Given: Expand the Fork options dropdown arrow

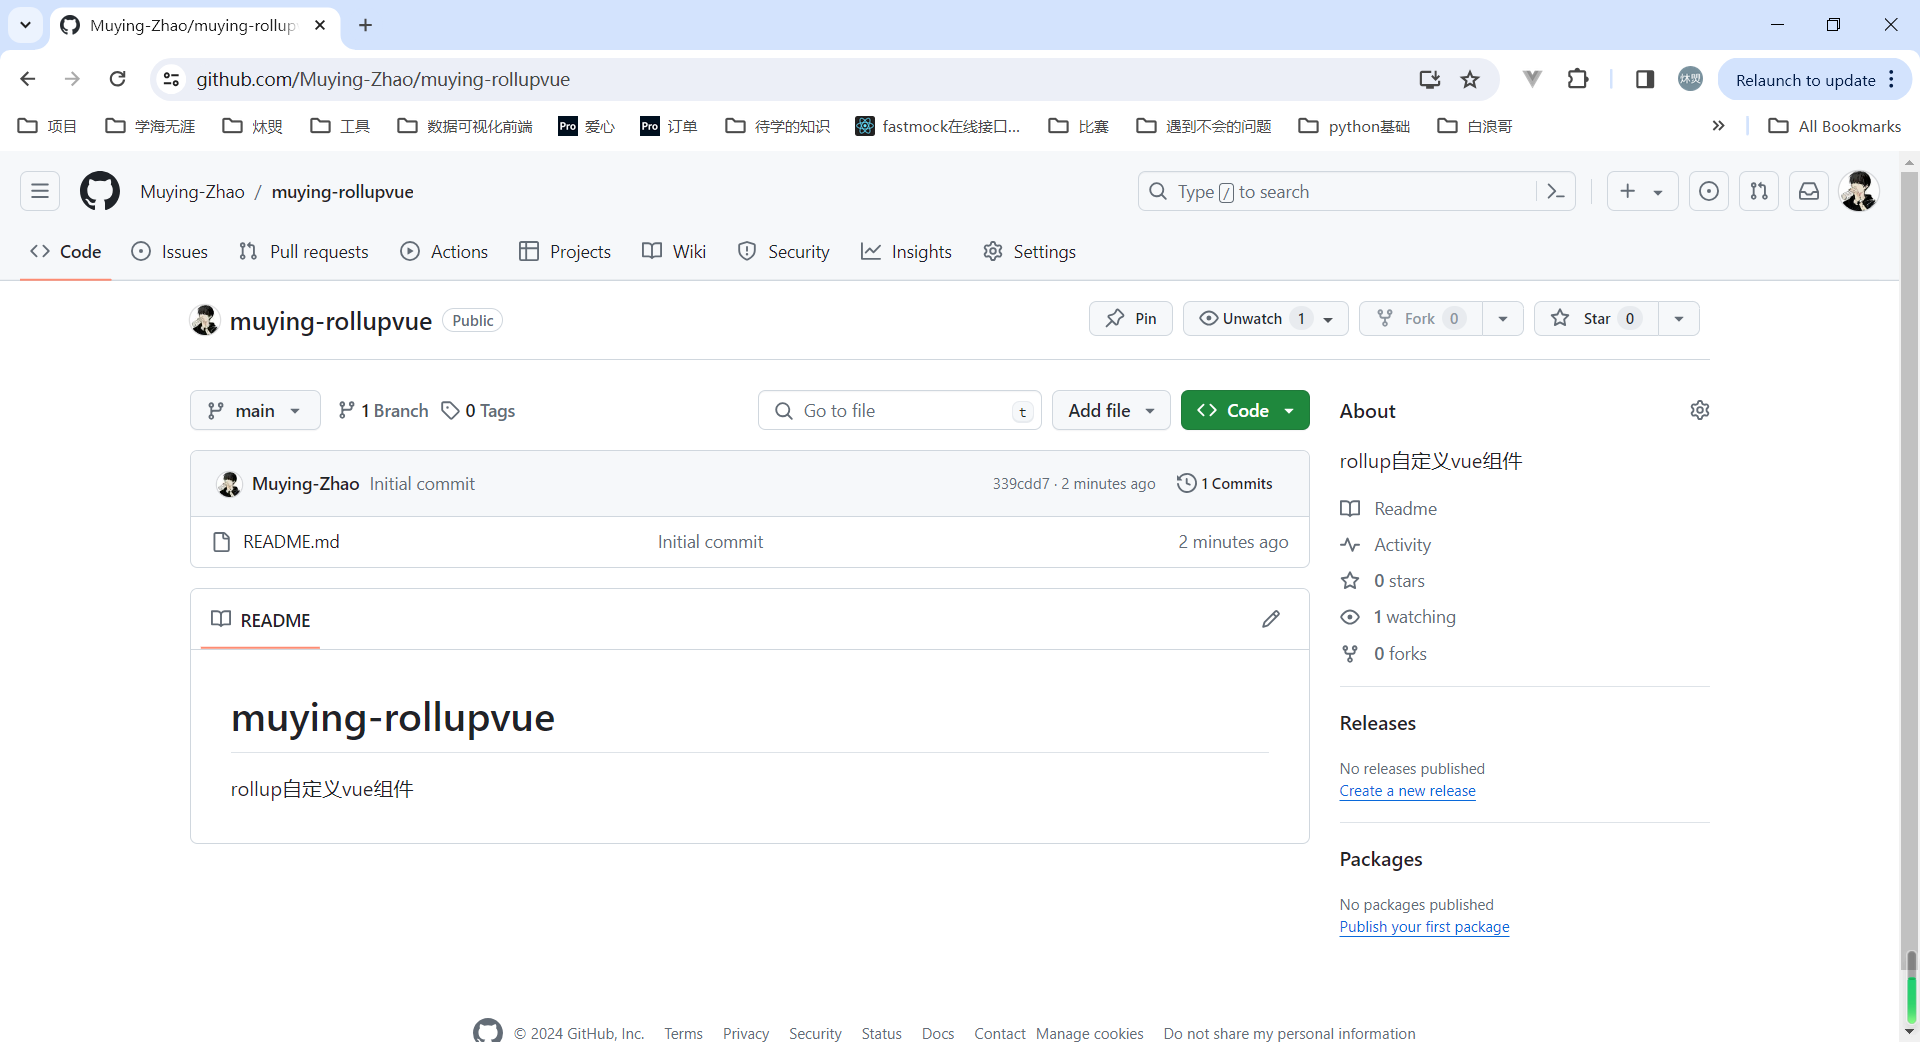Looking at the screenshot, I should 1503,318.
